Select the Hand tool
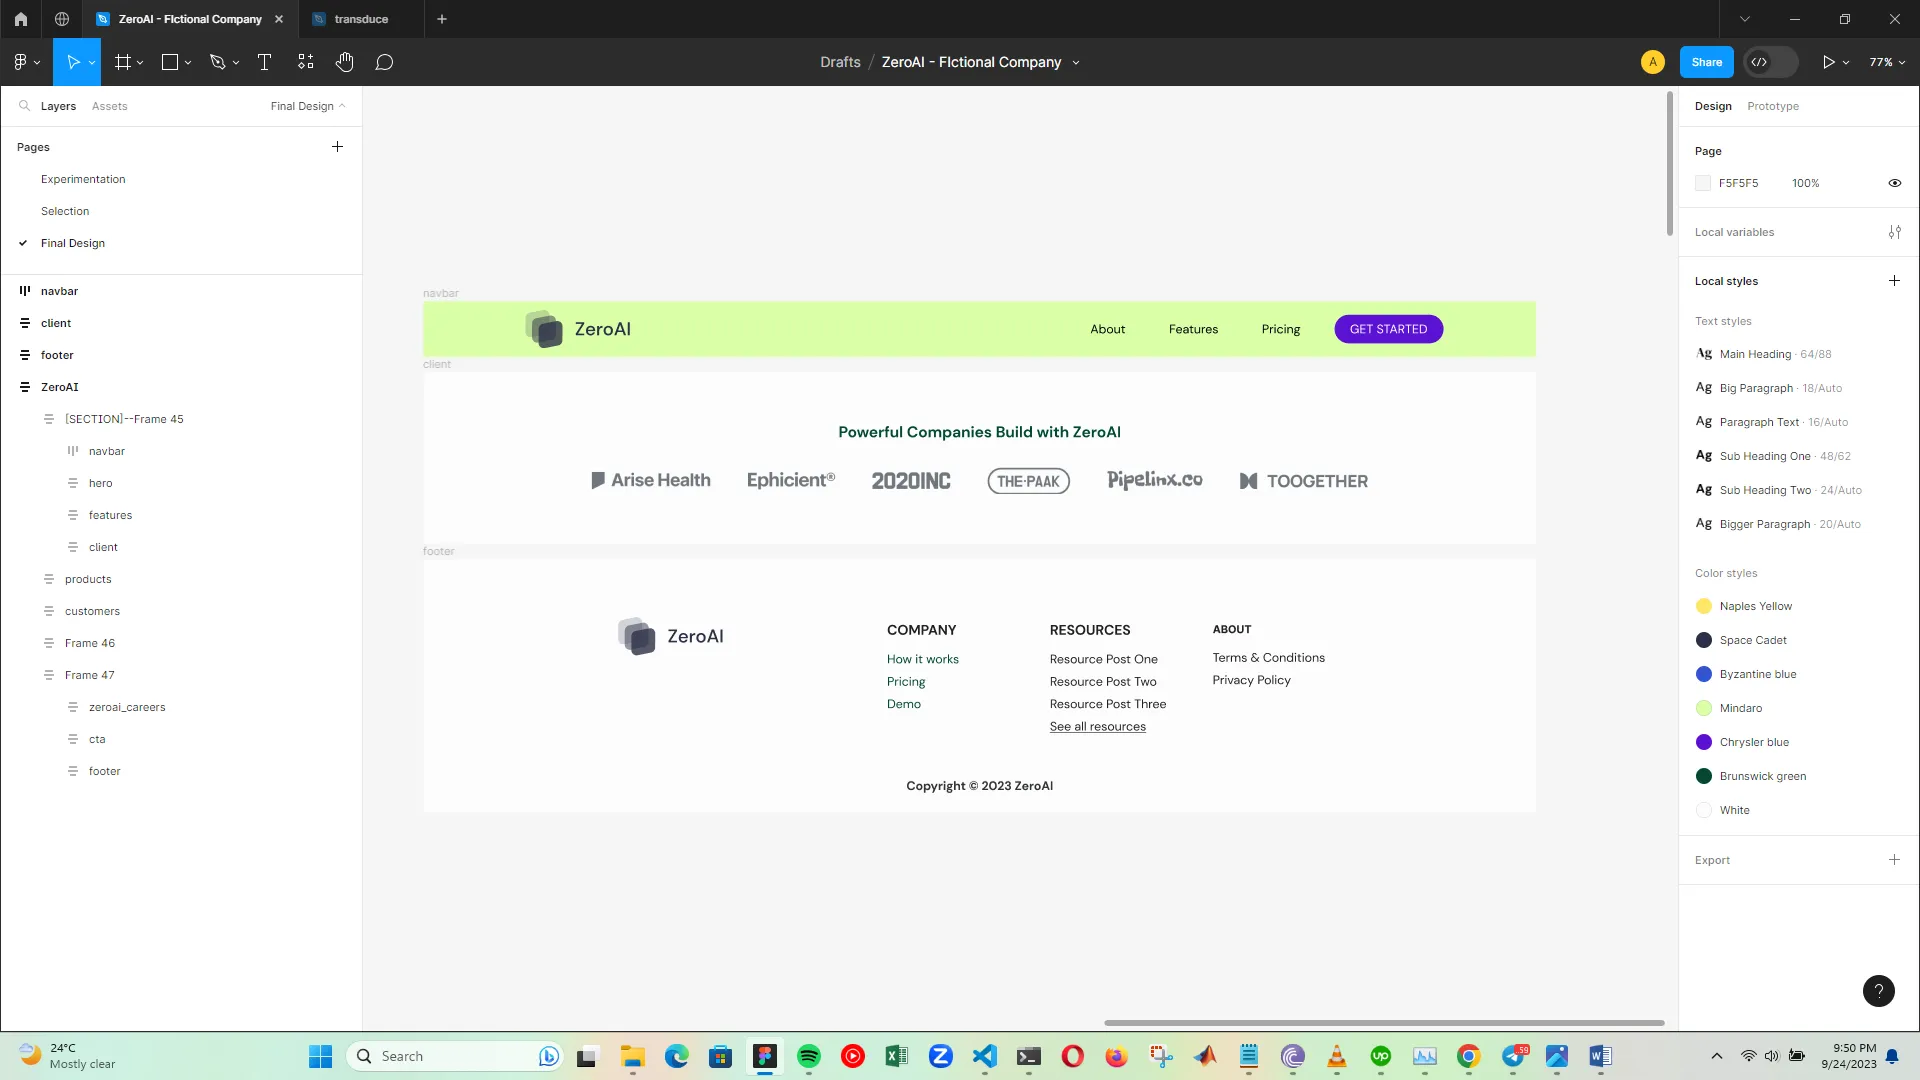The height and width of the screenshot is (1080, 1920). point(345,62)
